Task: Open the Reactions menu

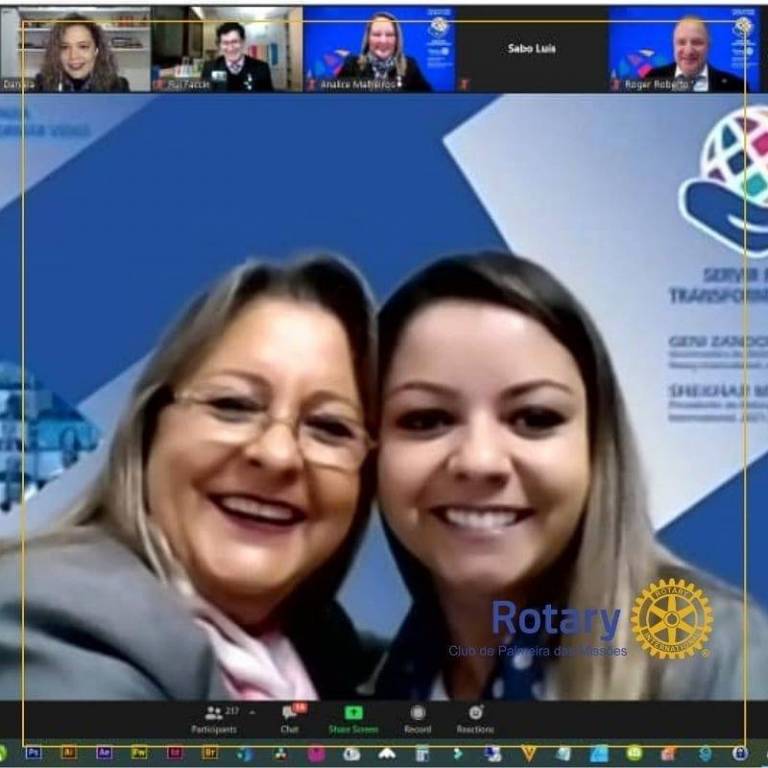Action: coord(475,718)
